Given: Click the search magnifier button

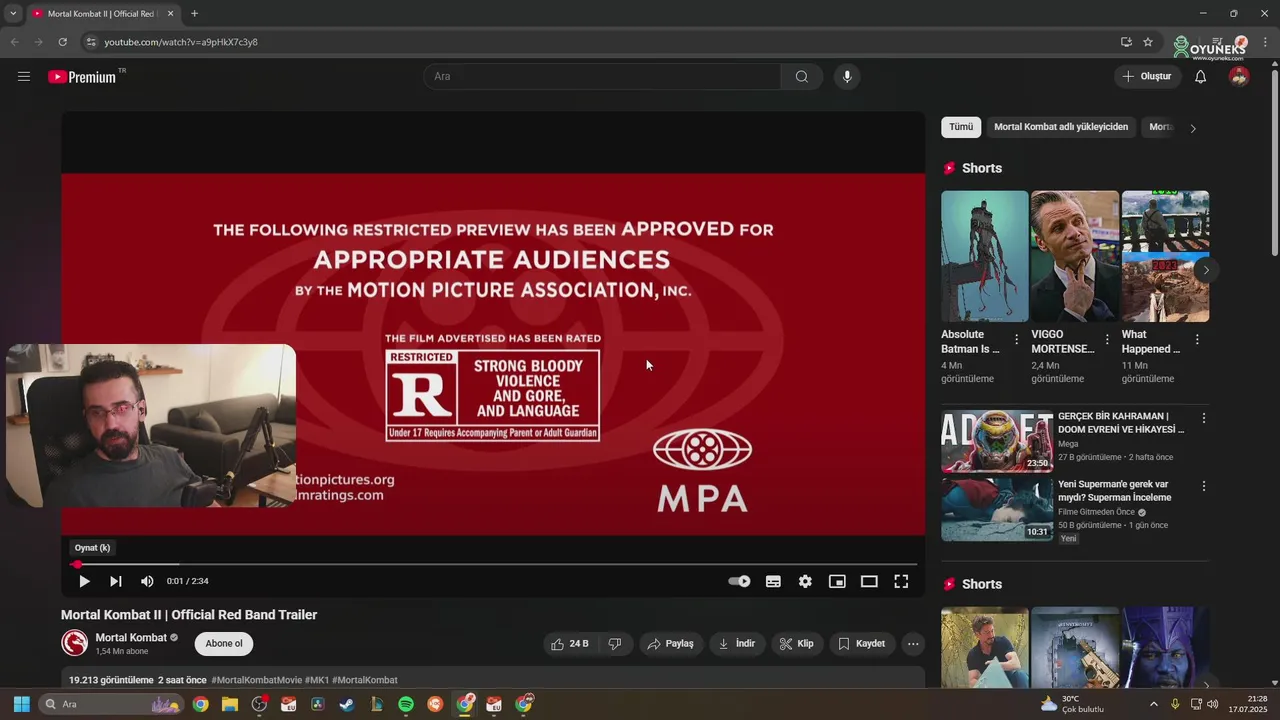Looking at the screenshot, I should [802, 76].
